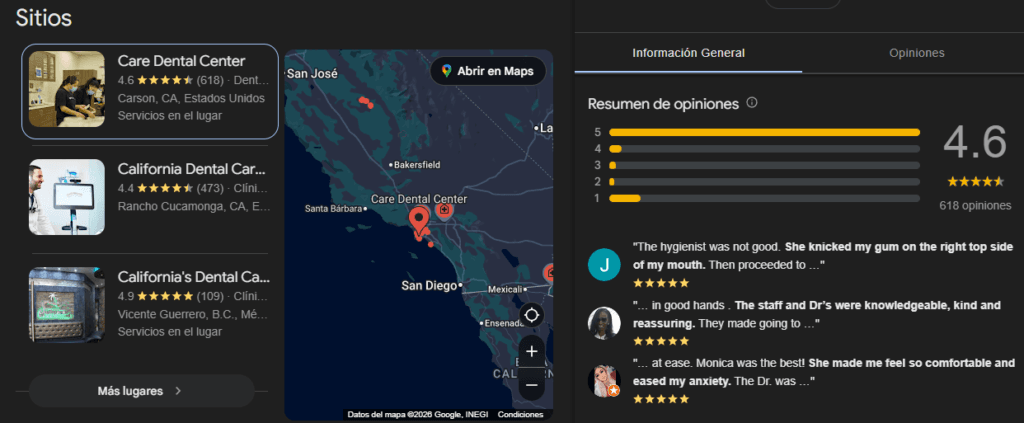Click the my location target icon on map

pyautogui.click(x=531, y=315)
